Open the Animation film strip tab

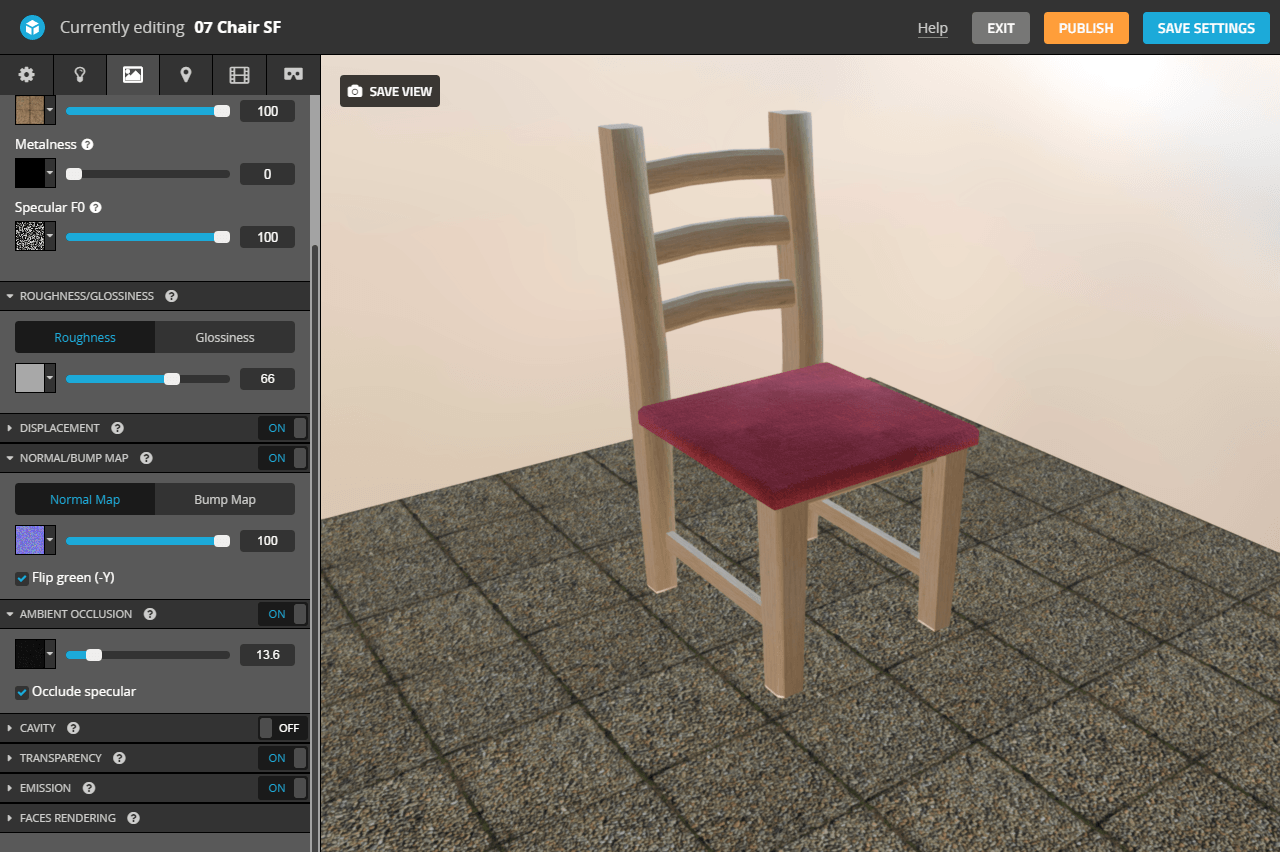pyautogui.click(x=239, y=75)
